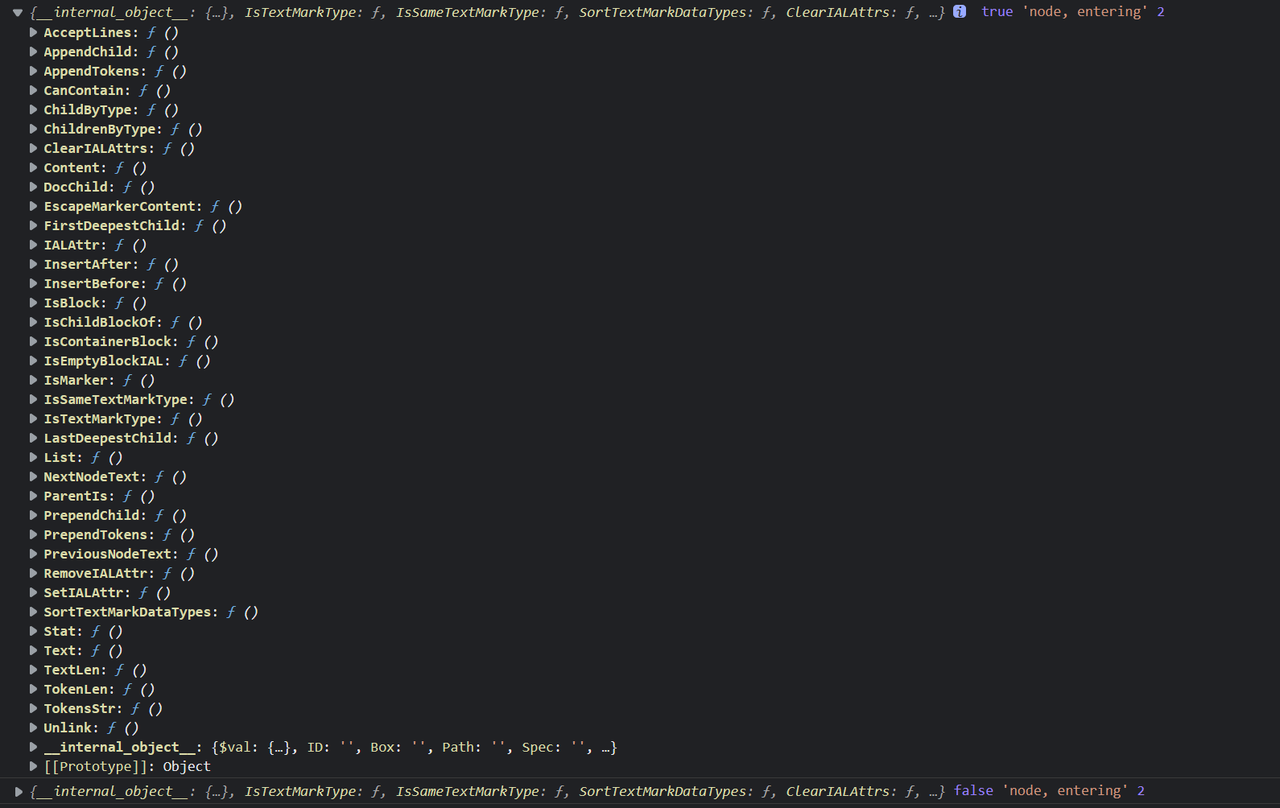Expand the IsSameTextMarkType function entry
The width and height of the screenshot is (1280, 808).
pos(33,399)
